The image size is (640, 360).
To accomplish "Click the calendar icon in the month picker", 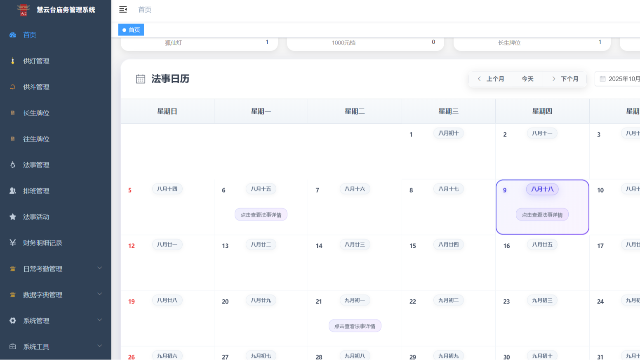I will [602, 79].
